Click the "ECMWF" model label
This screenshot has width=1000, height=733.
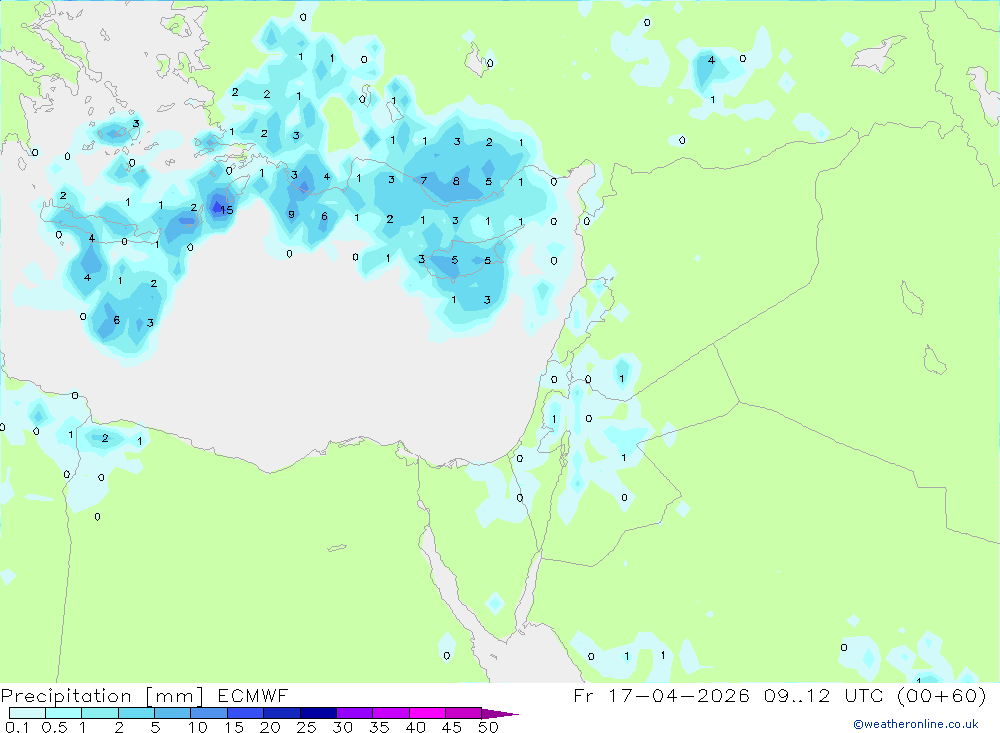[x=253, y=695]
